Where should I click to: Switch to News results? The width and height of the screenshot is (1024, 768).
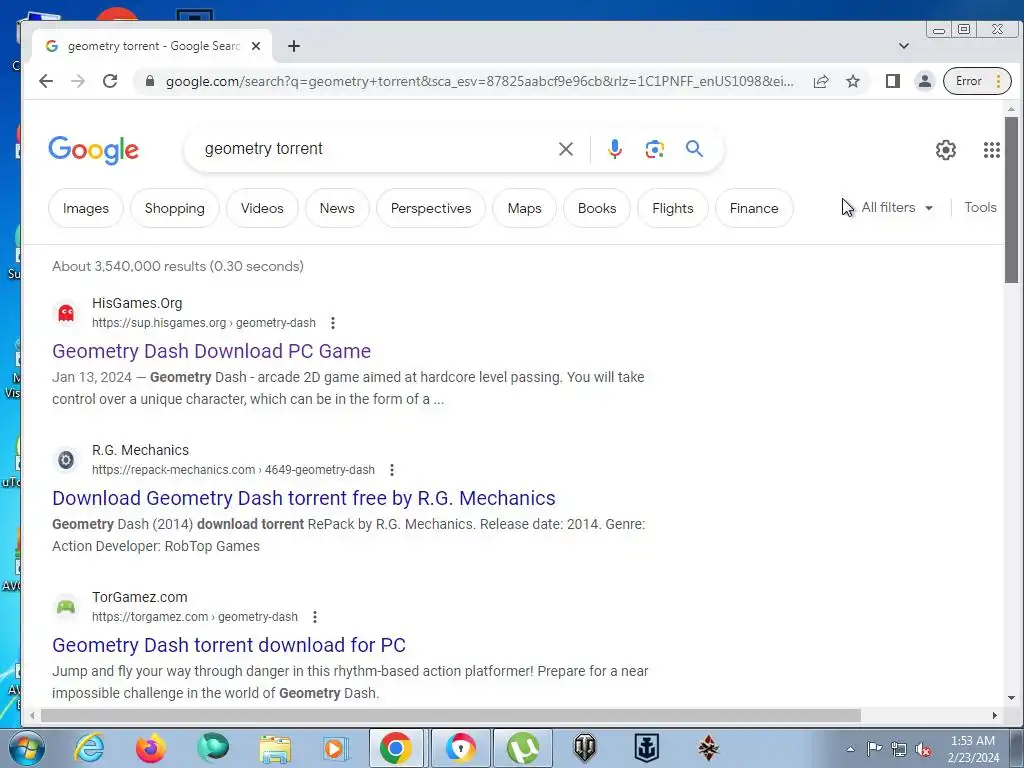337,208
